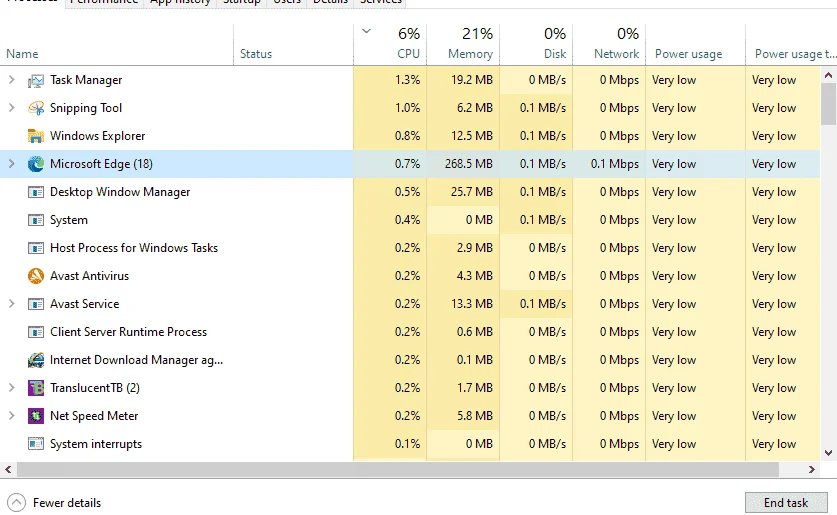
Task: Sort by the Power usage trend column
Action: [x=791, y=45]
